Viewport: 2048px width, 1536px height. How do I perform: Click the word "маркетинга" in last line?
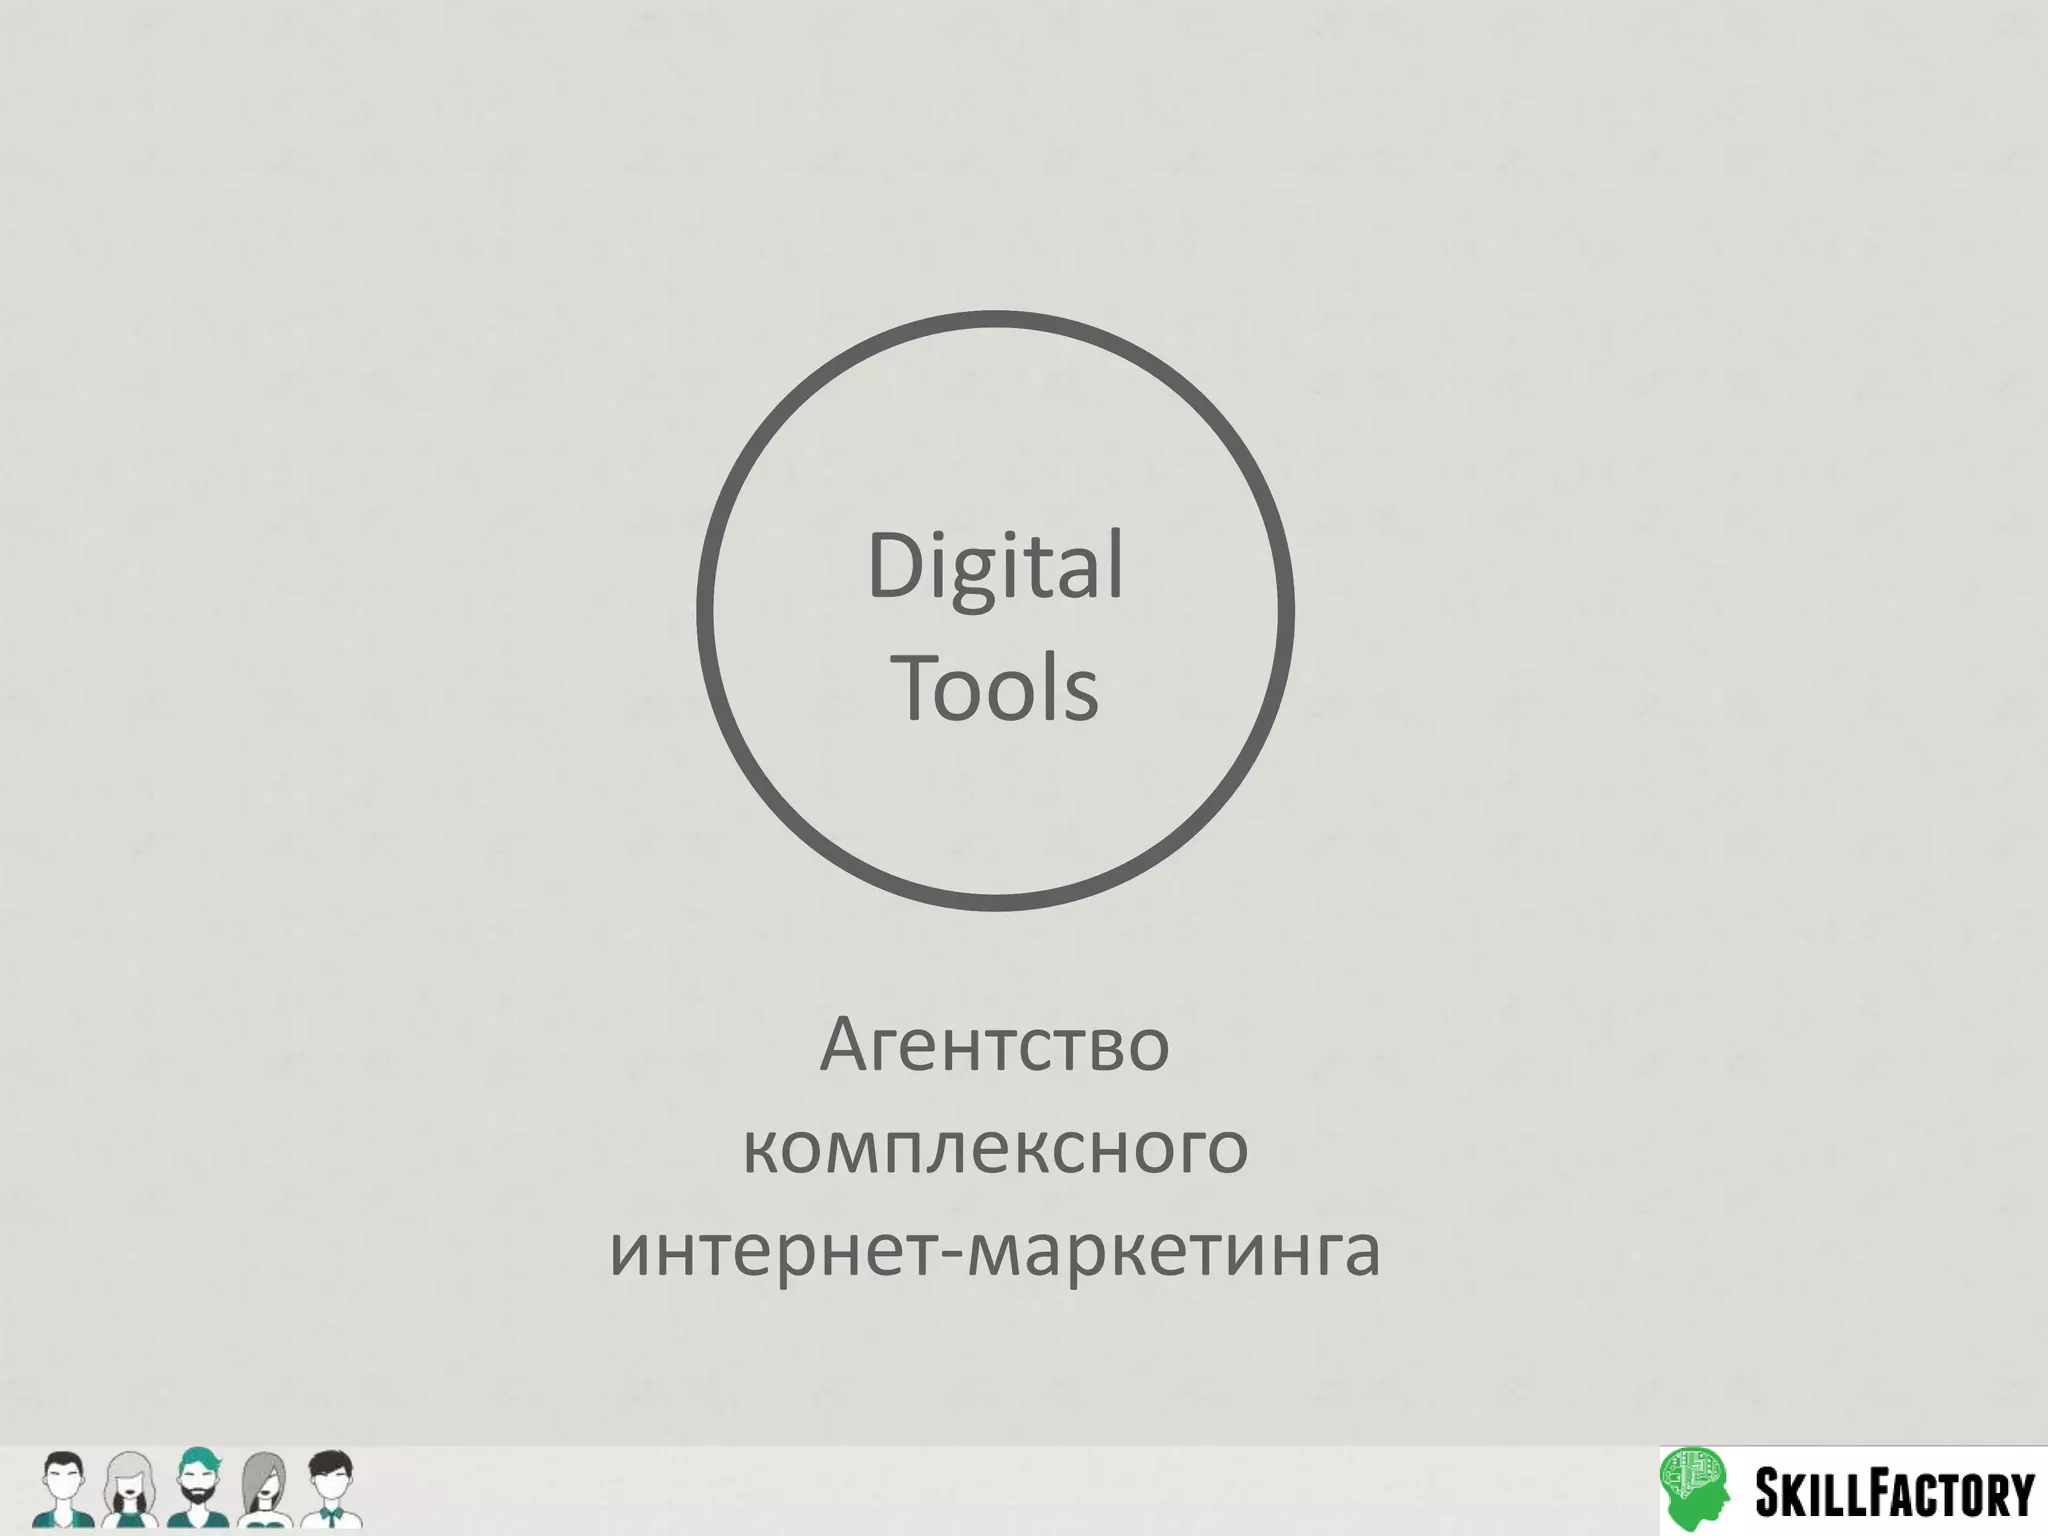[1175, 1251]
